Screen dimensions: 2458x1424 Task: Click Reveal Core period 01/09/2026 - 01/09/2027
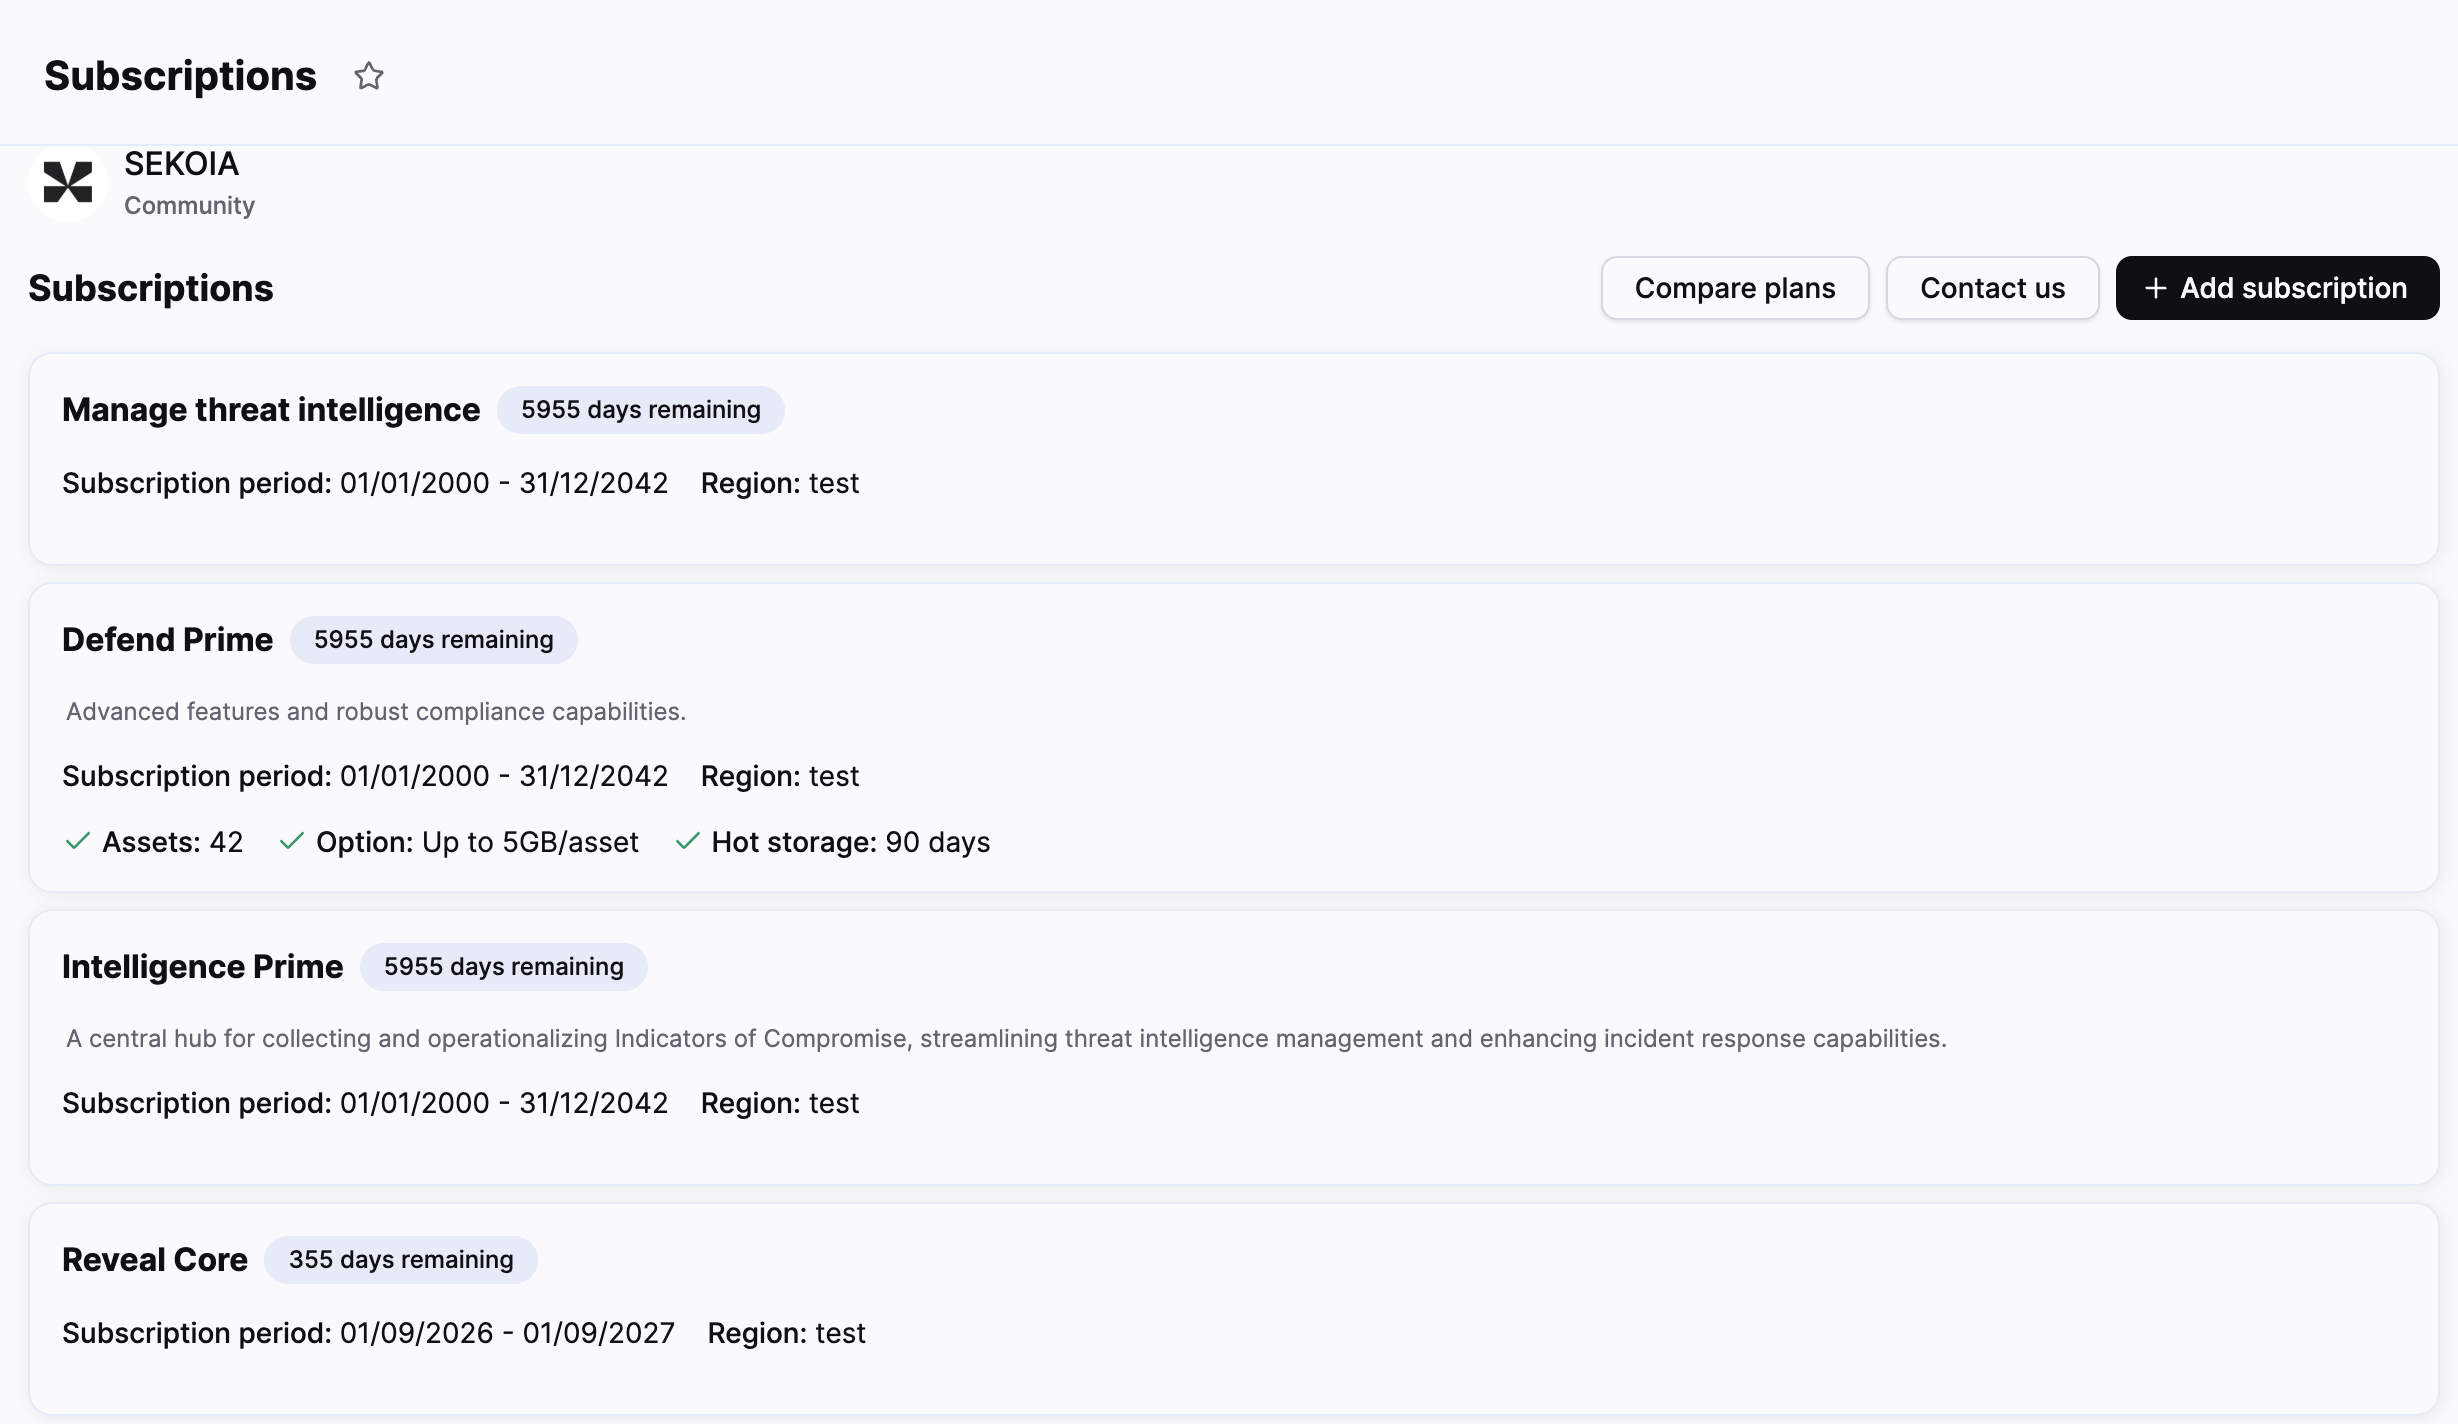[x=368, y=1333]
